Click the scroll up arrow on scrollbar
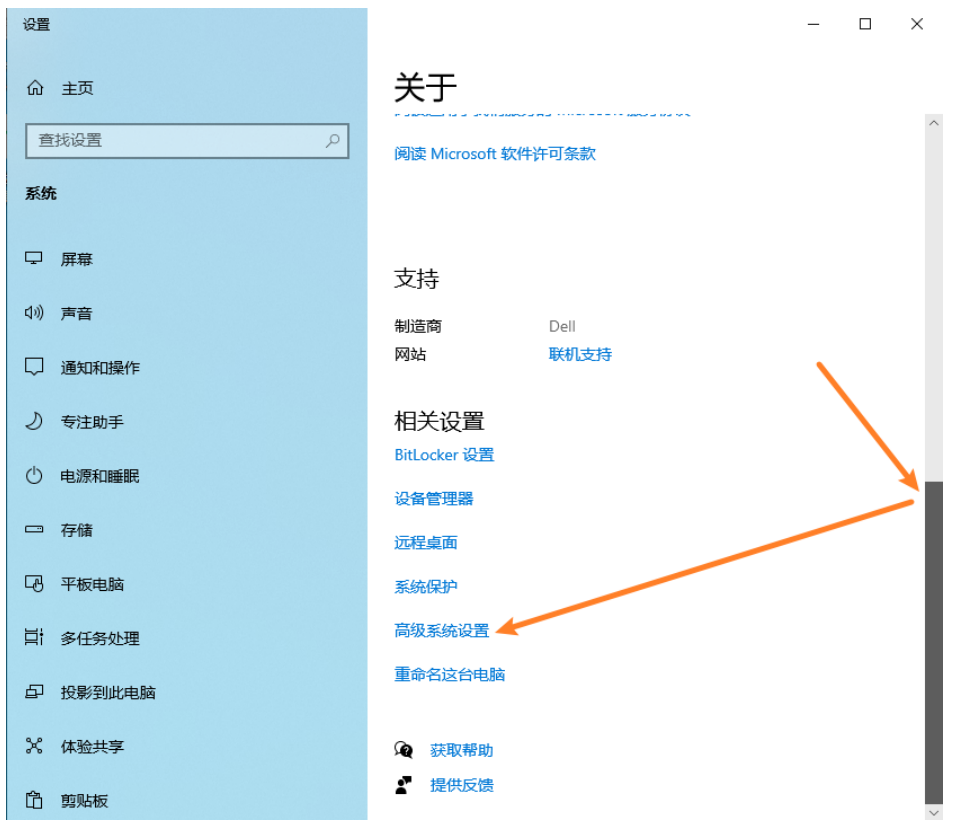 point(934,123)
